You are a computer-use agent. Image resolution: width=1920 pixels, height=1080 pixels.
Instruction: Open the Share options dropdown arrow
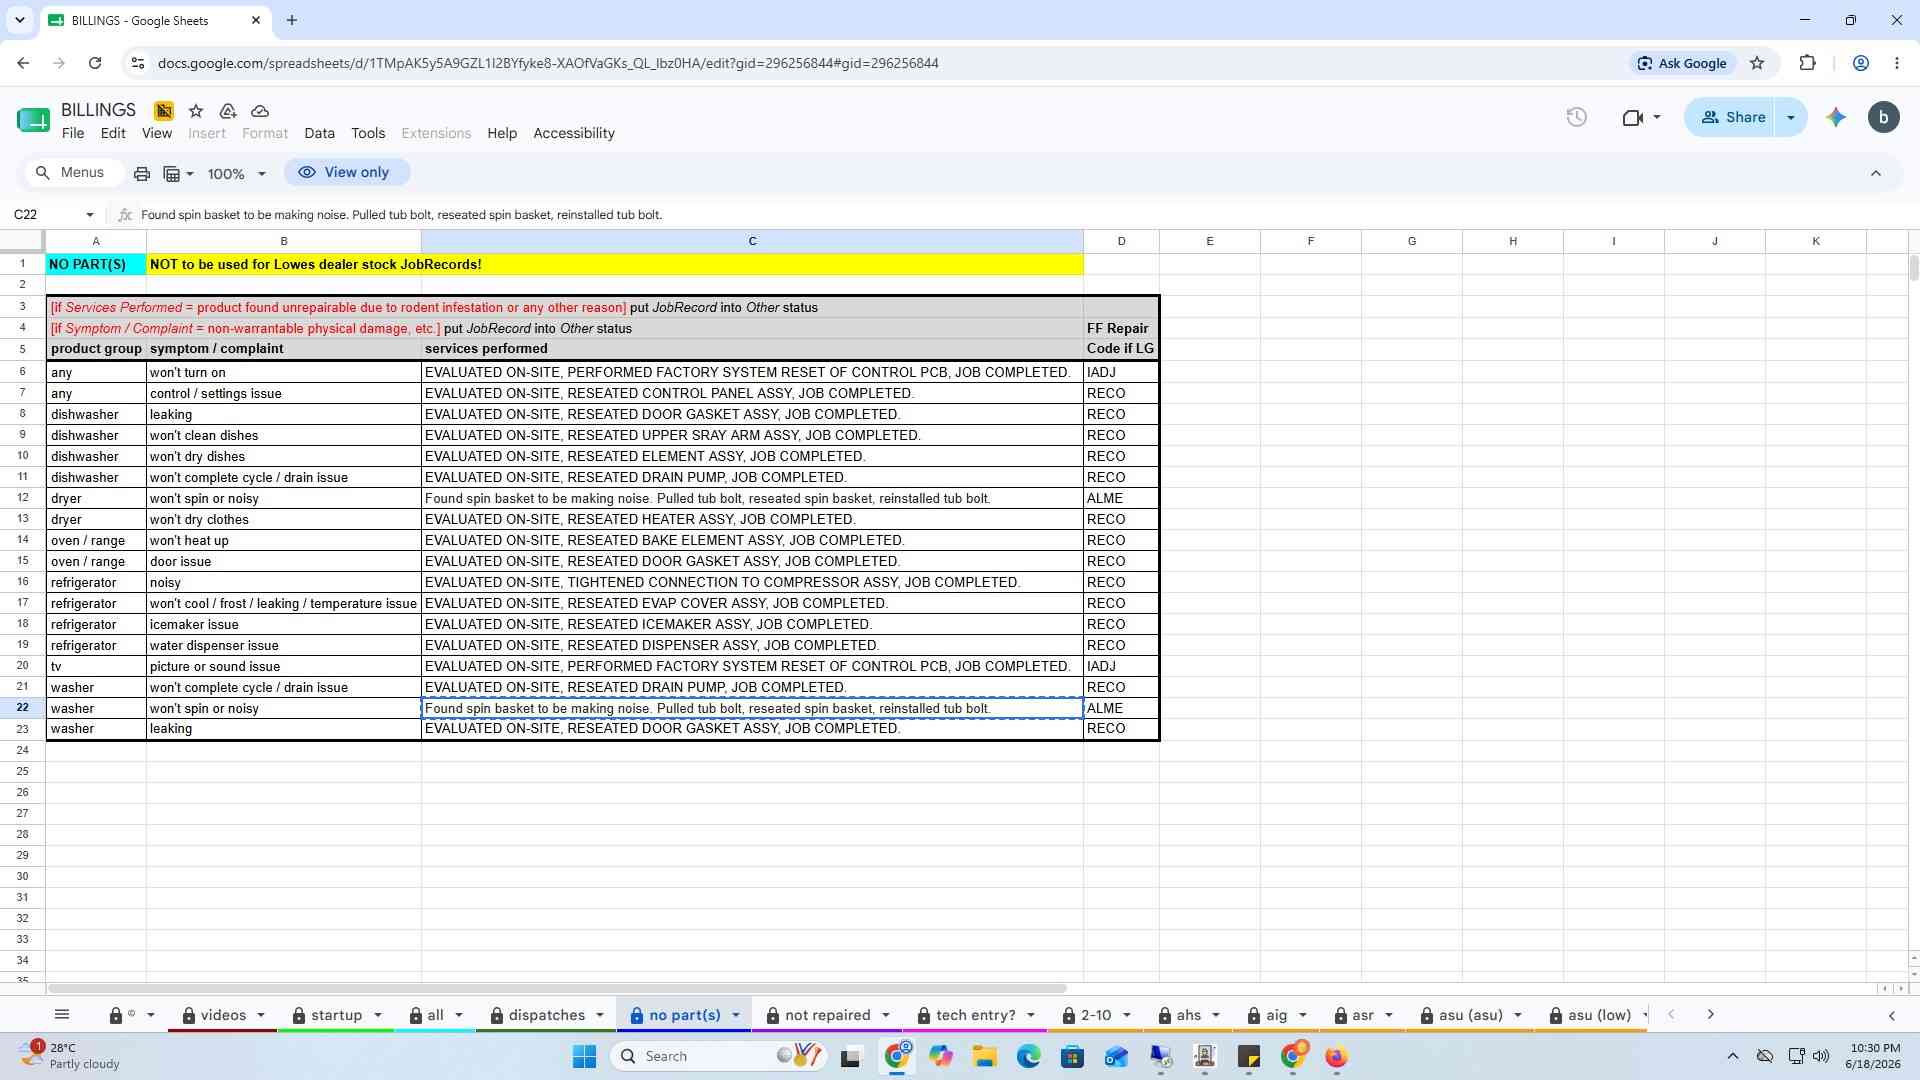coord(1791,117)
